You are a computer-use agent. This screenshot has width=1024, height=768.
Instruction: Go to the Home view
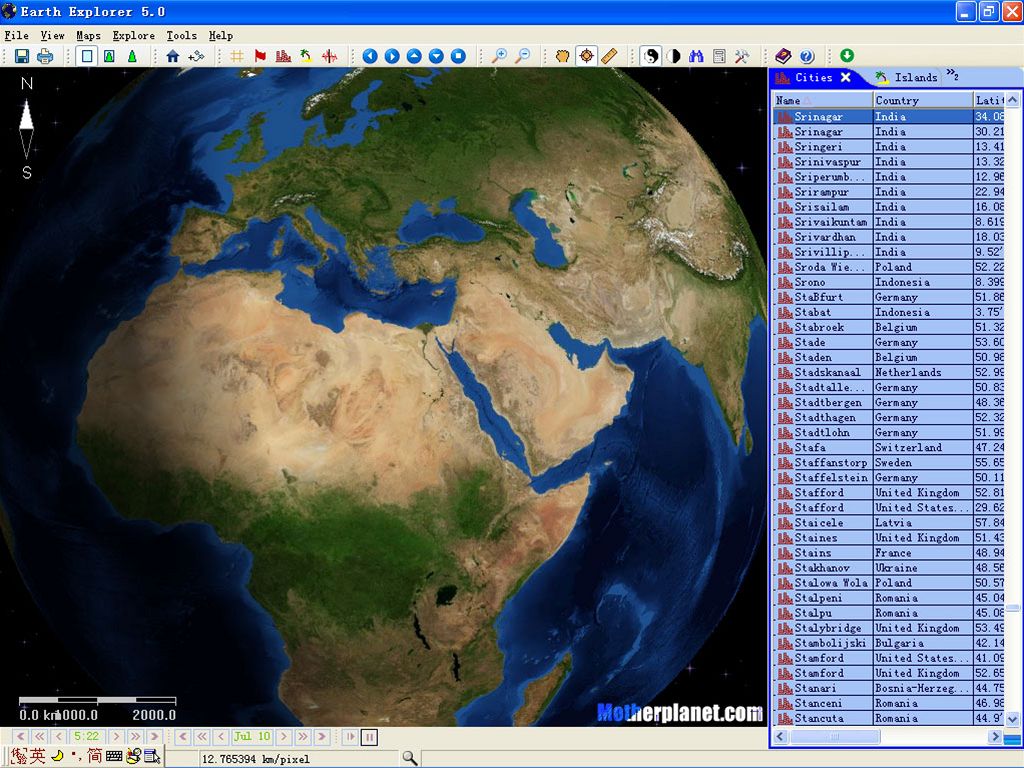173,56
